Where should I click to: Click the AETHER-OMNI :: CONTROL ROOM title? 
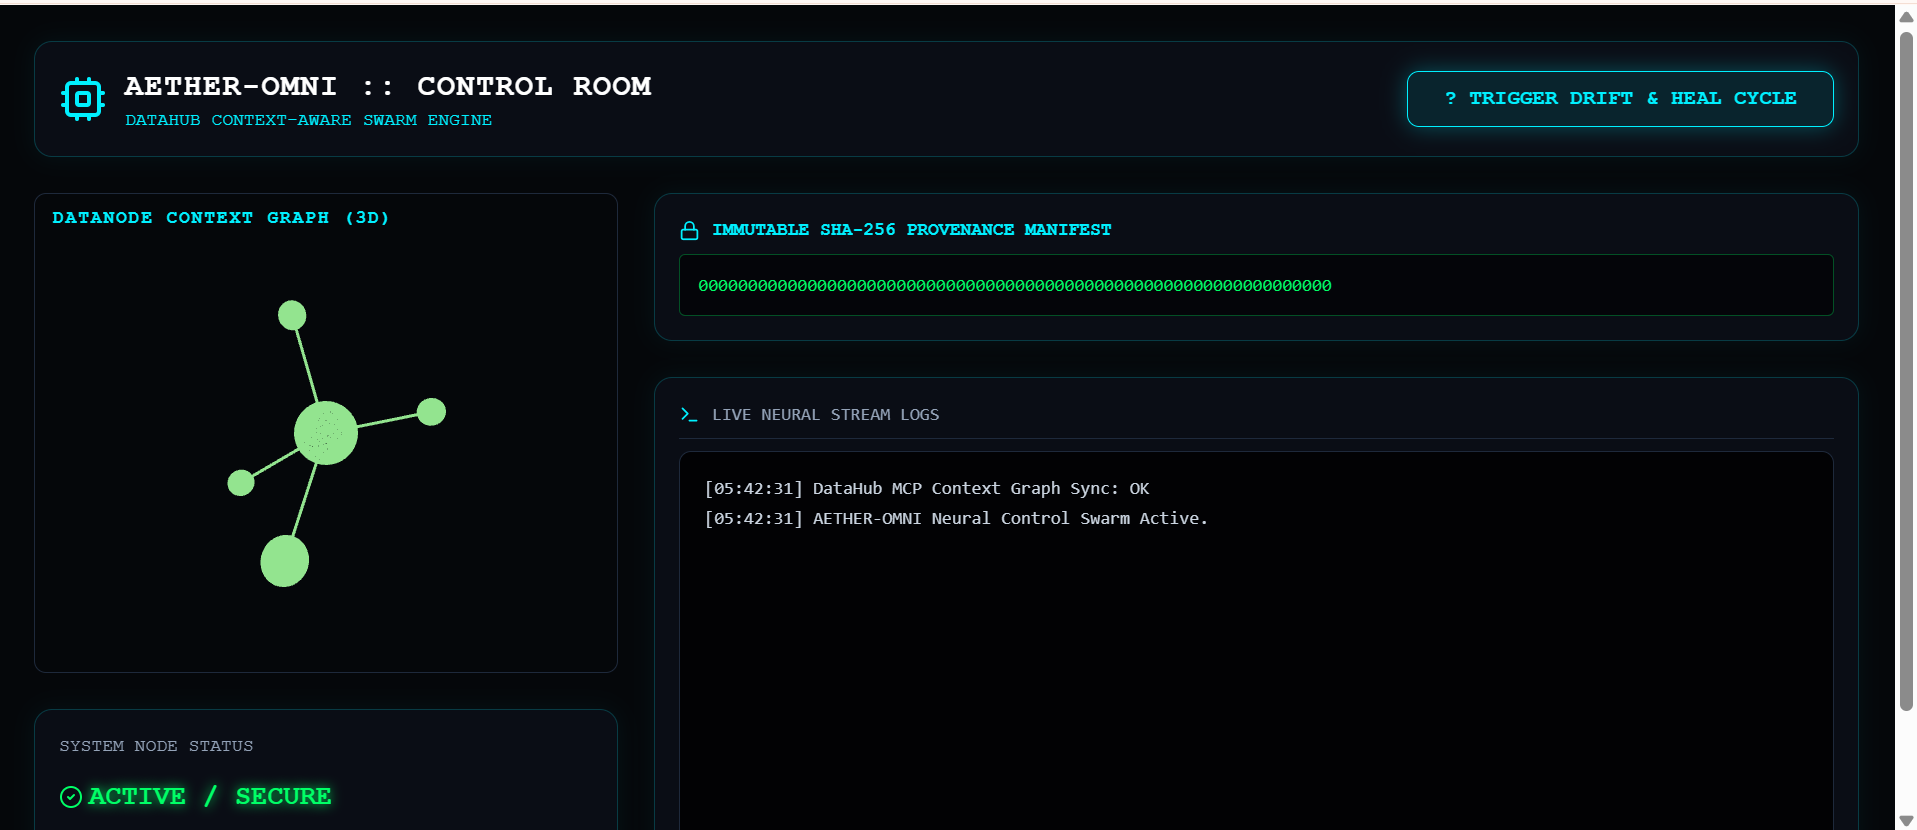(x=388, y=87)
